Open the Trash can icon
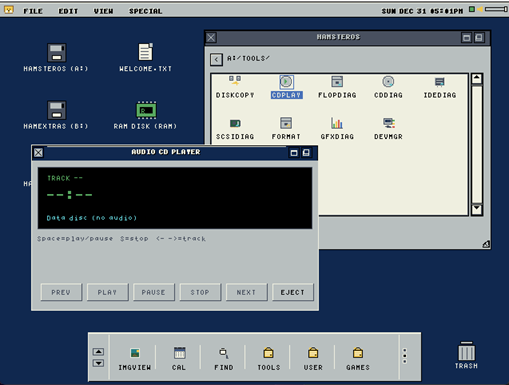 pos(466,355)
